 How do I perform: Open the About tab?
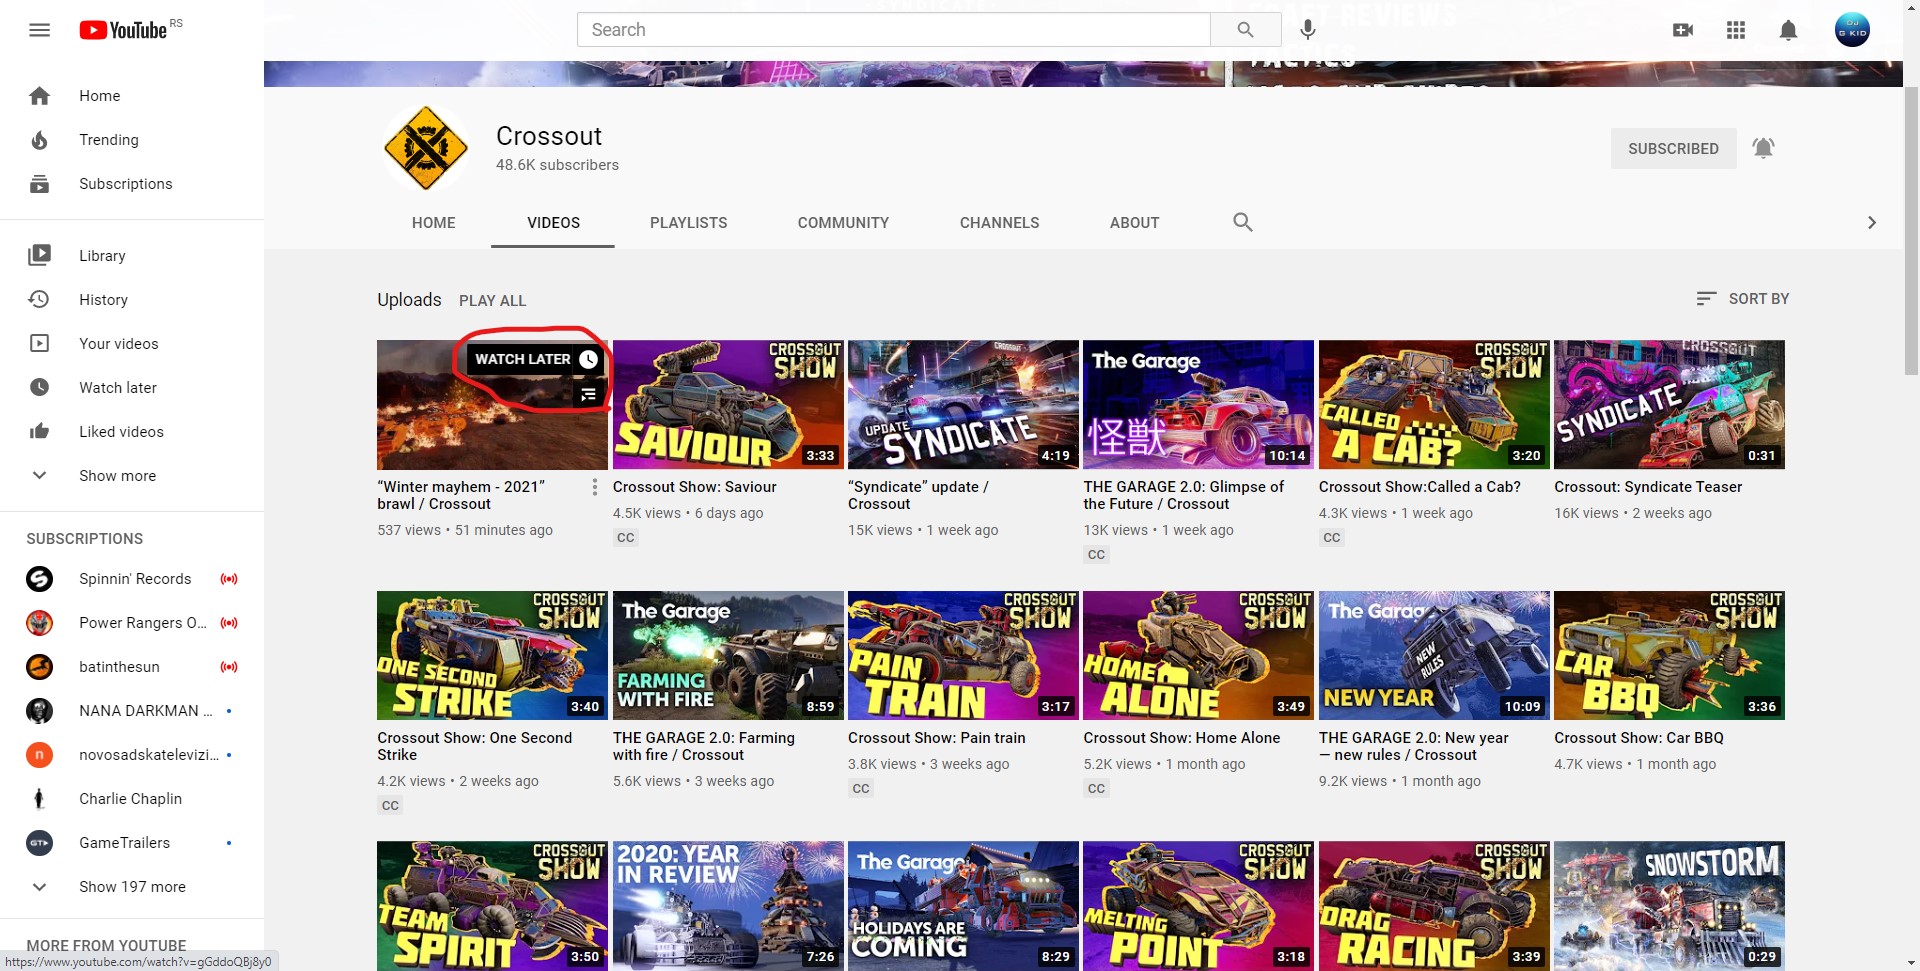pyautogui.click(x=1134, y=223)
